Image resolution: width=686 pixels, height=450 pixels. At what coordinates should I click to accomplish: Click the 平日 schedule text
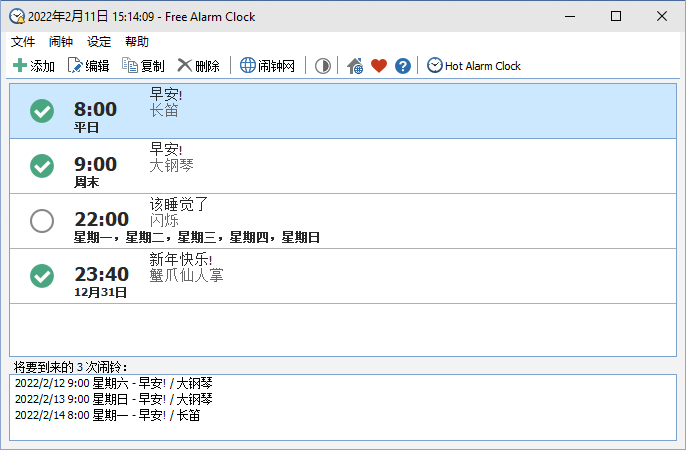pos(86,127)
